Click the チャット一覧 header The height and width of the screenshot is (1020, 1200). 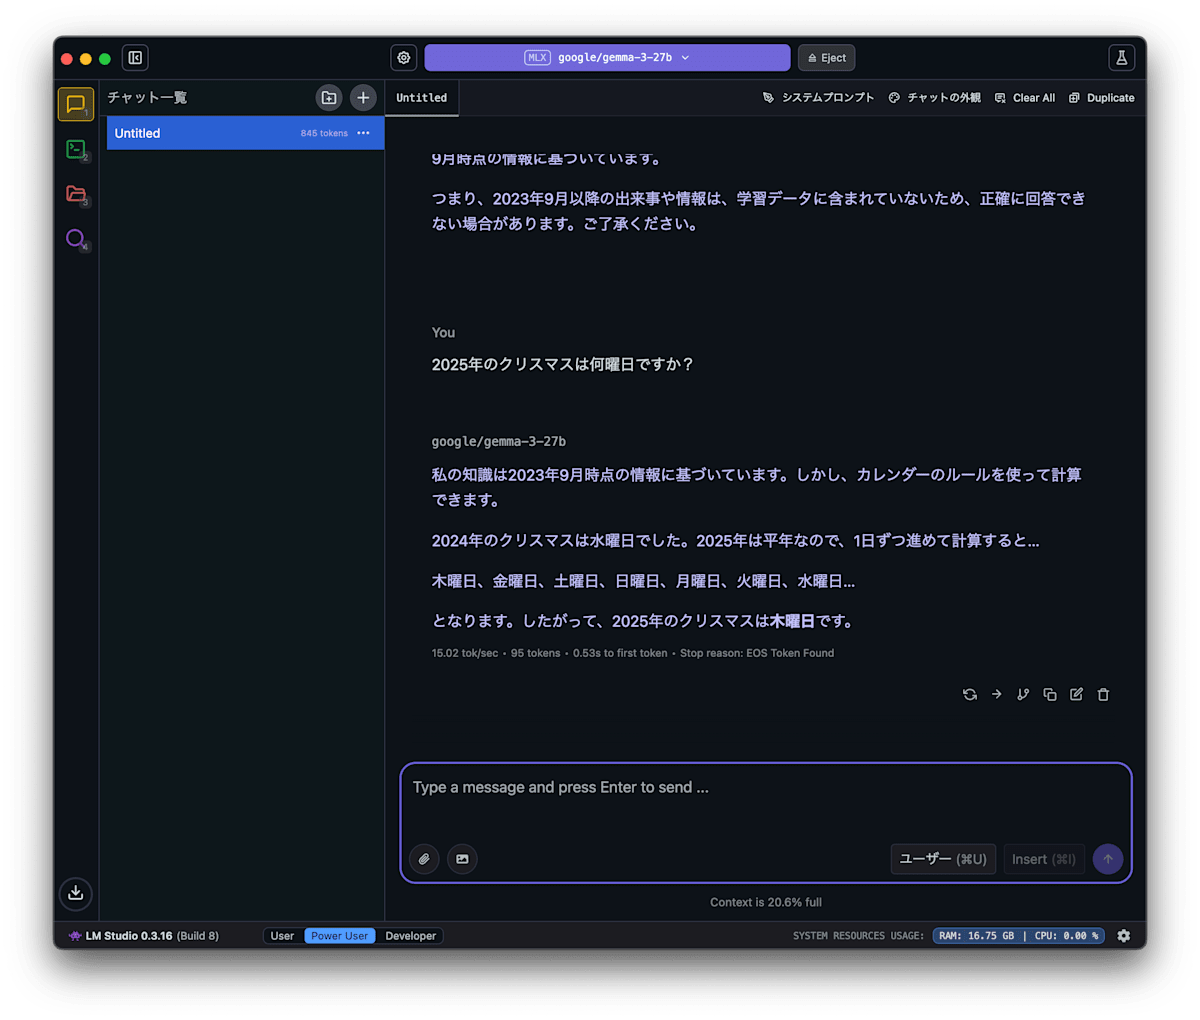[147, 98]
